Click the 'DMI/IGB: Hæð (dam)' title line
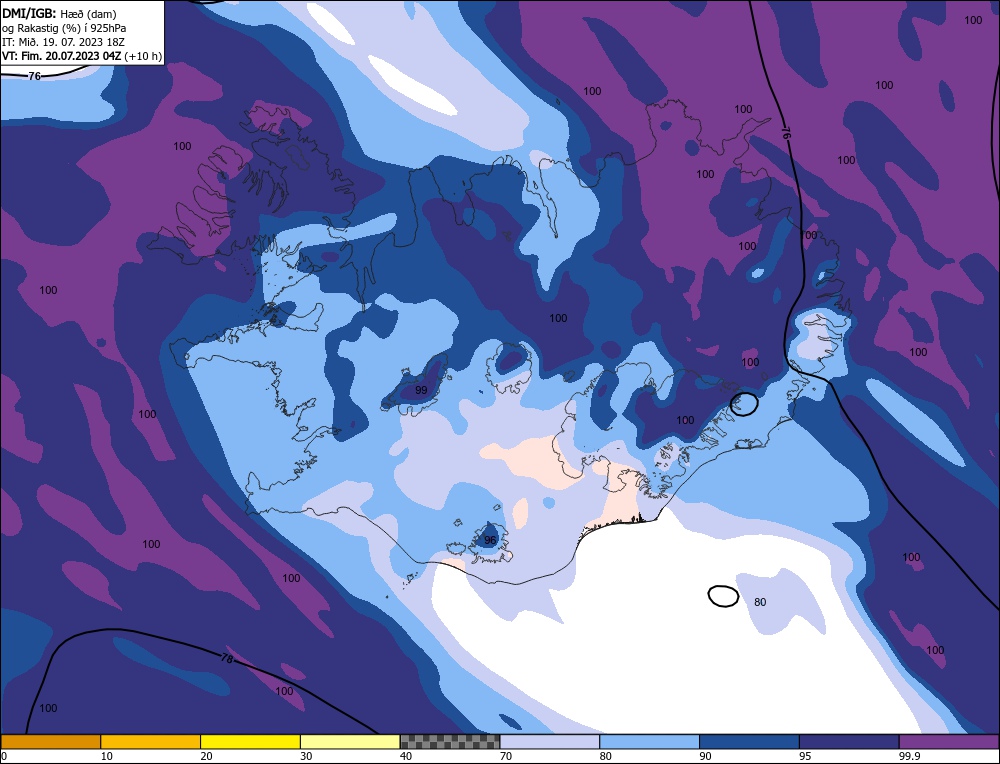The width and height of the screenshot is (1000, 764). (x=59, y=13)
